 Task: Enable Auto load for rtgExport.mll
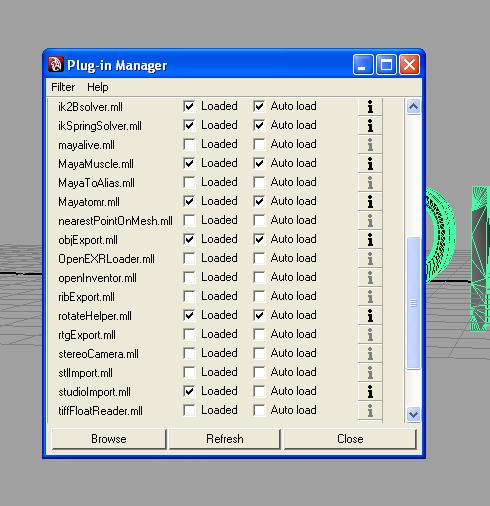click(x=259, y=334)
